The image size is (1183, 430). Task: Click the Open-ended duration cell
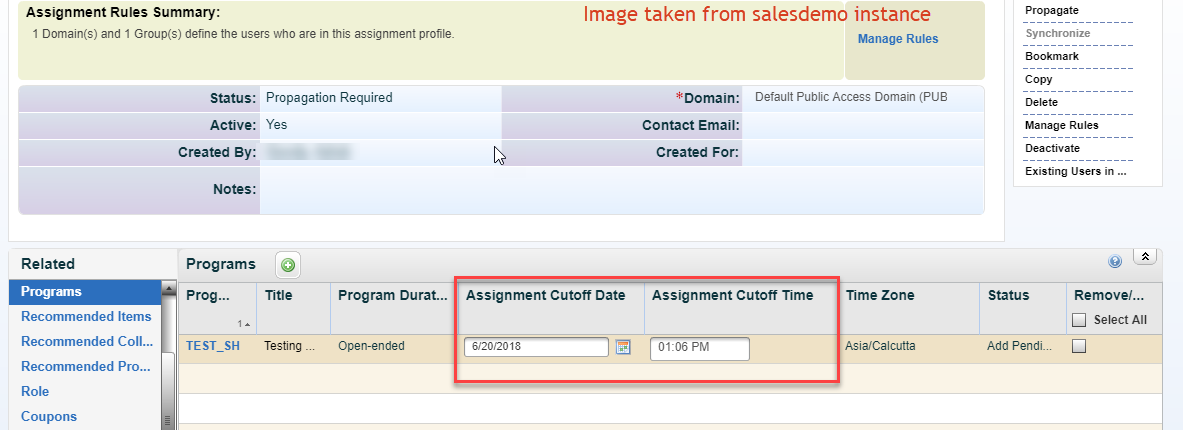(371, 346)
